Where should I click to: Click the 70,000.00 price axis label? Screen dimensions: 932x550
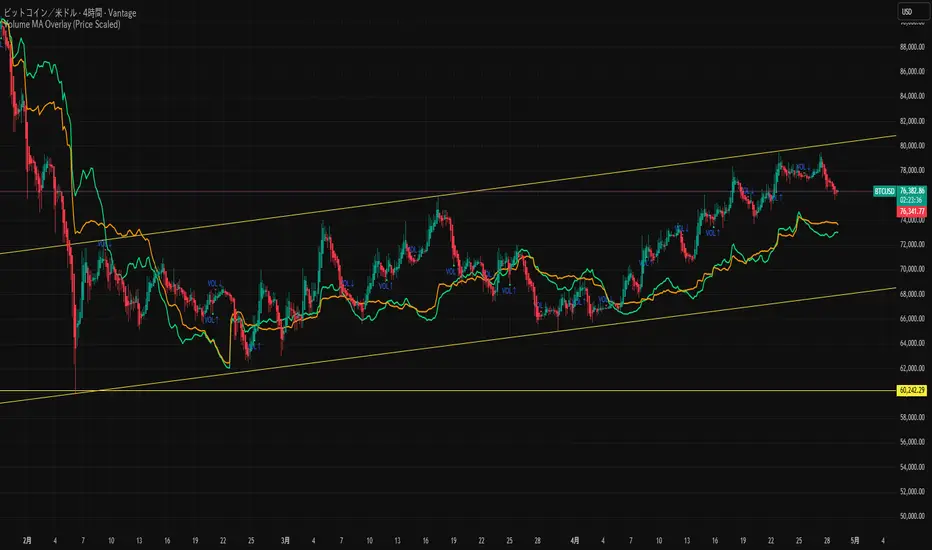912,269
